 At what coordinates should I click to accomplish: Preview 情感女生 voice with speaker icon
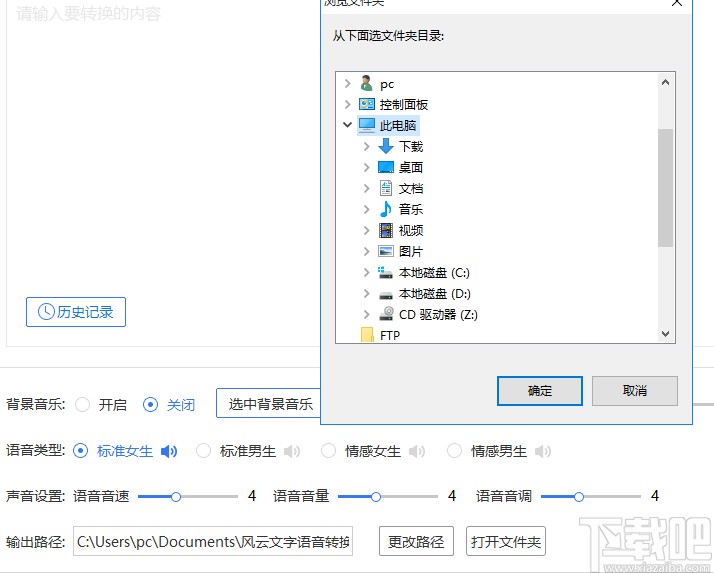click(x=417, y=451)
